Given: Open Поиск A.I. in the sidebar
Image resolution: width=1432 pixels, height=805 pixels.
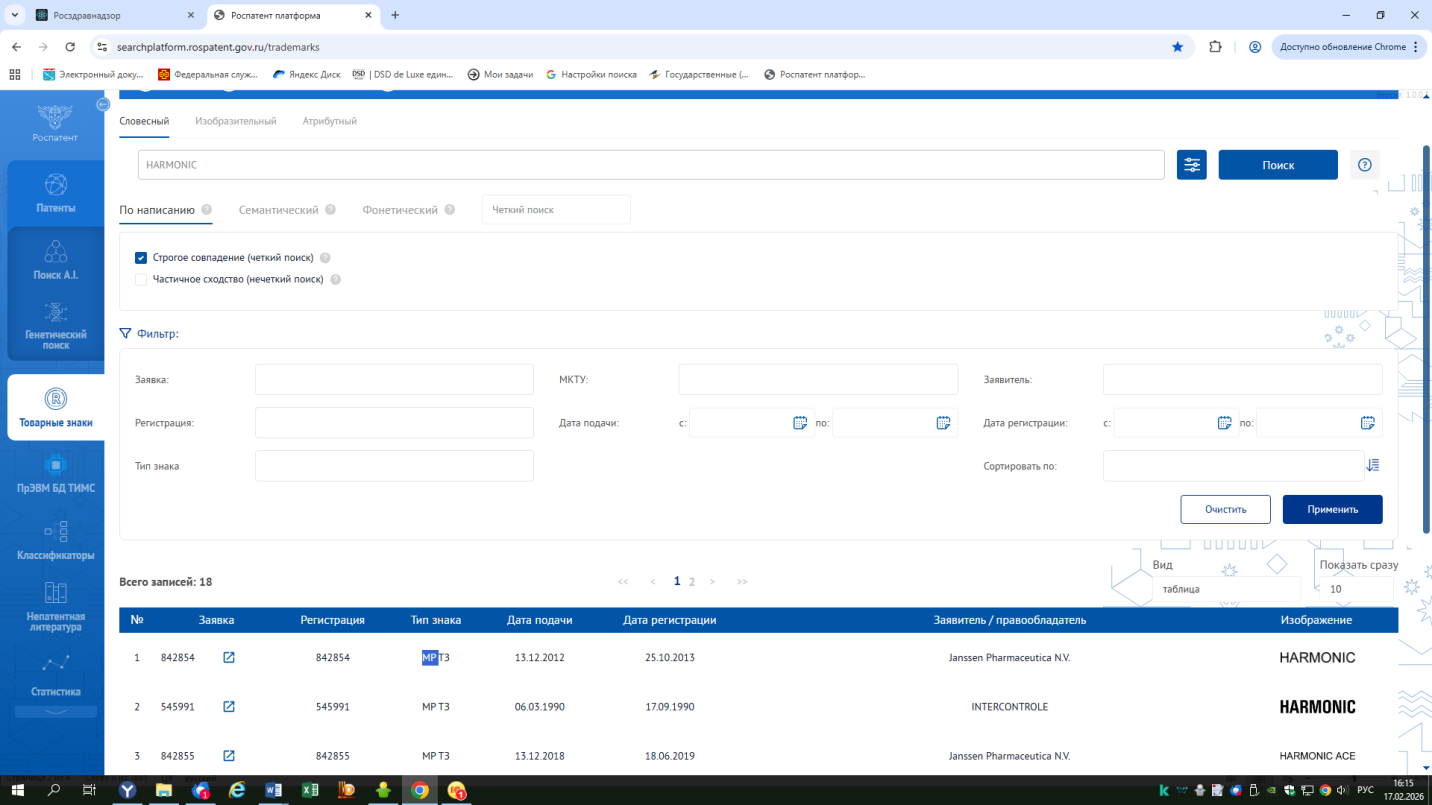Looking at the screenshot, I should pos(56,260).
